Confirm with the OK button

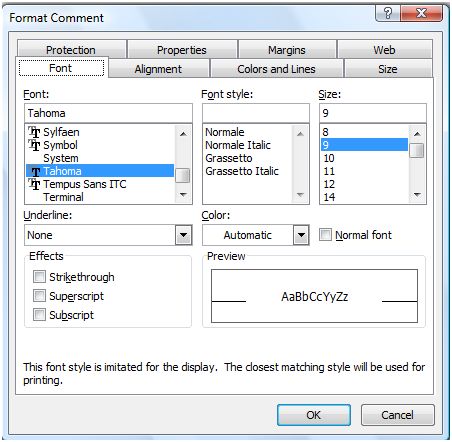tap(314, 415)
